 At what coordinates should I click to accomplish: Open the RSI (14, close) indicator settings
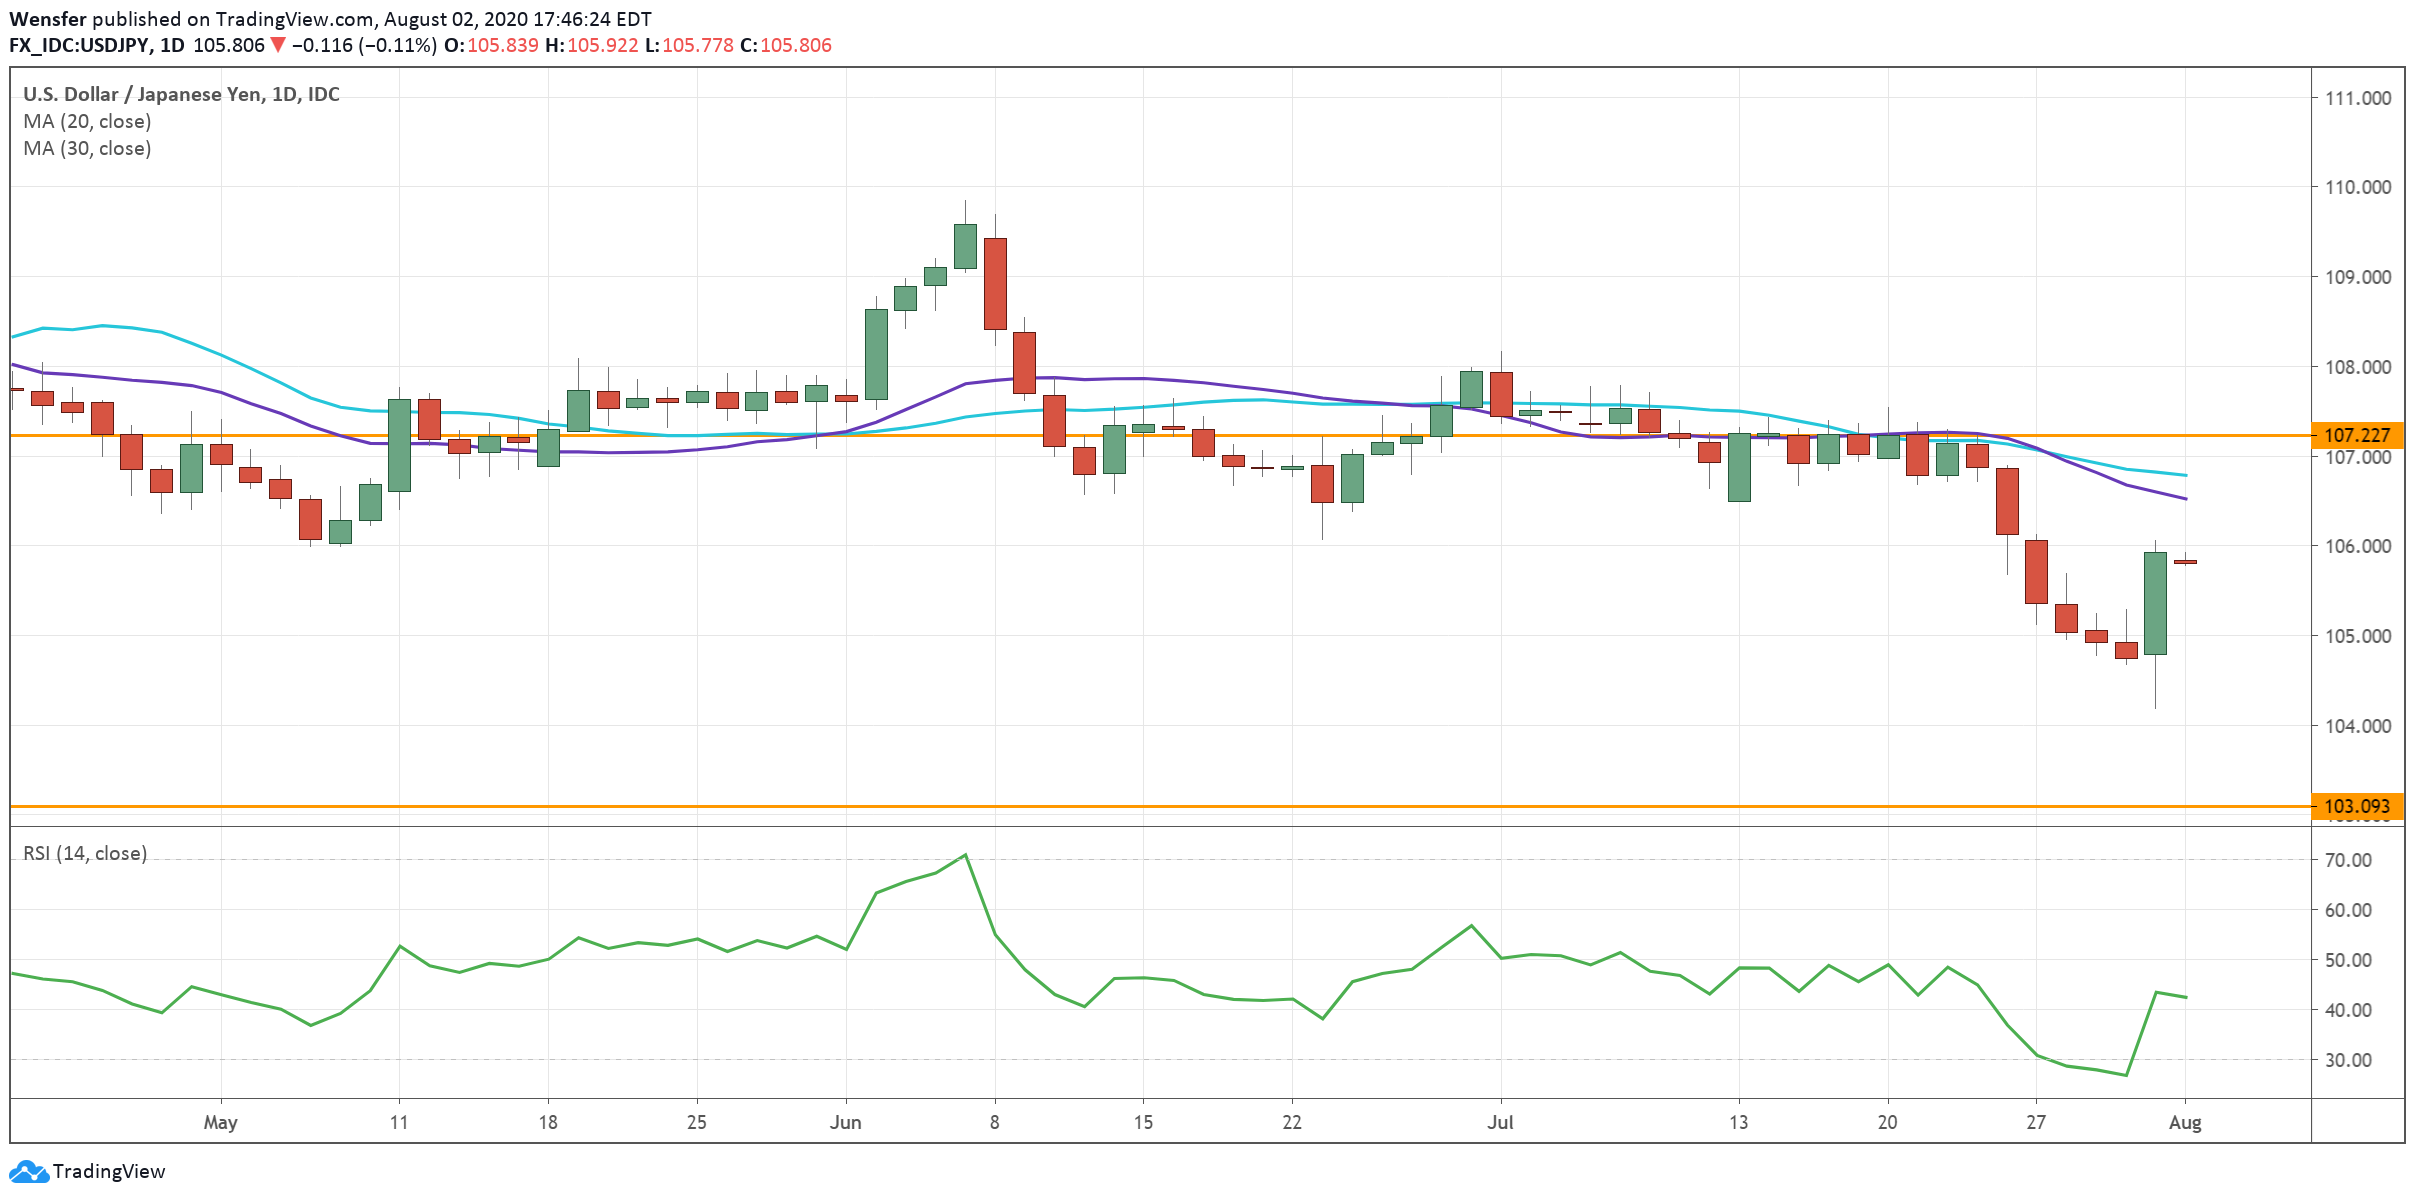(84, 854)
